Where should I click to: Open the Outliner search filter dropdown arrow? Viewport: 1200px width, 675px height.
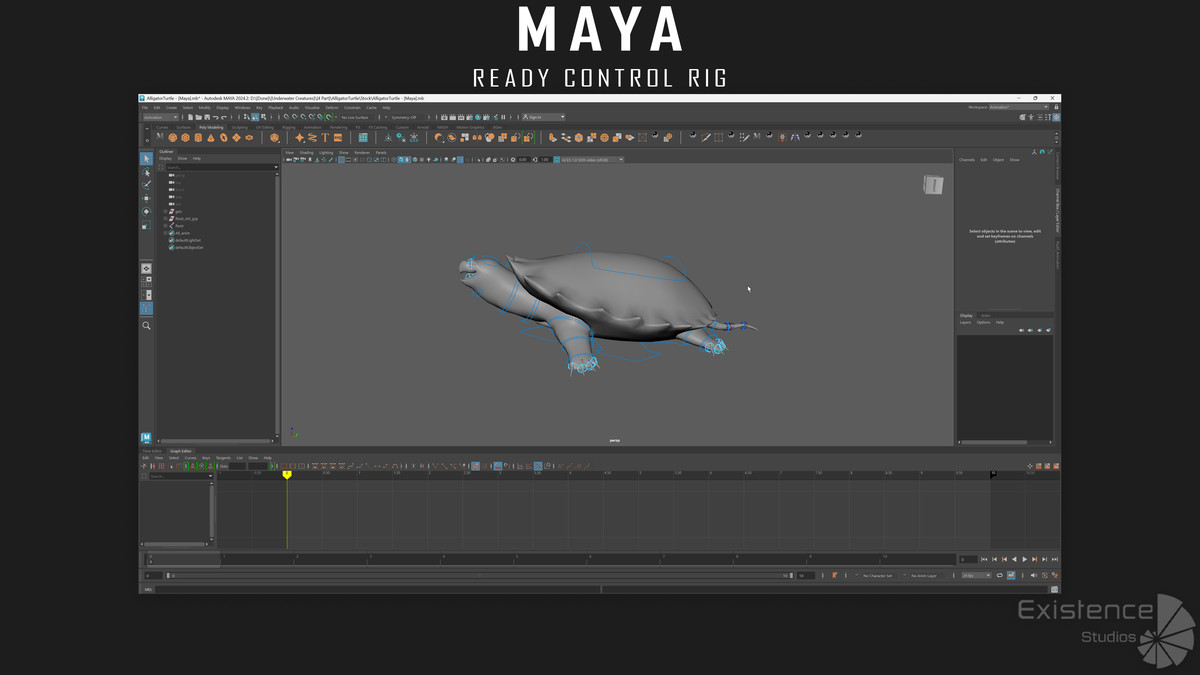click(276, 167)
